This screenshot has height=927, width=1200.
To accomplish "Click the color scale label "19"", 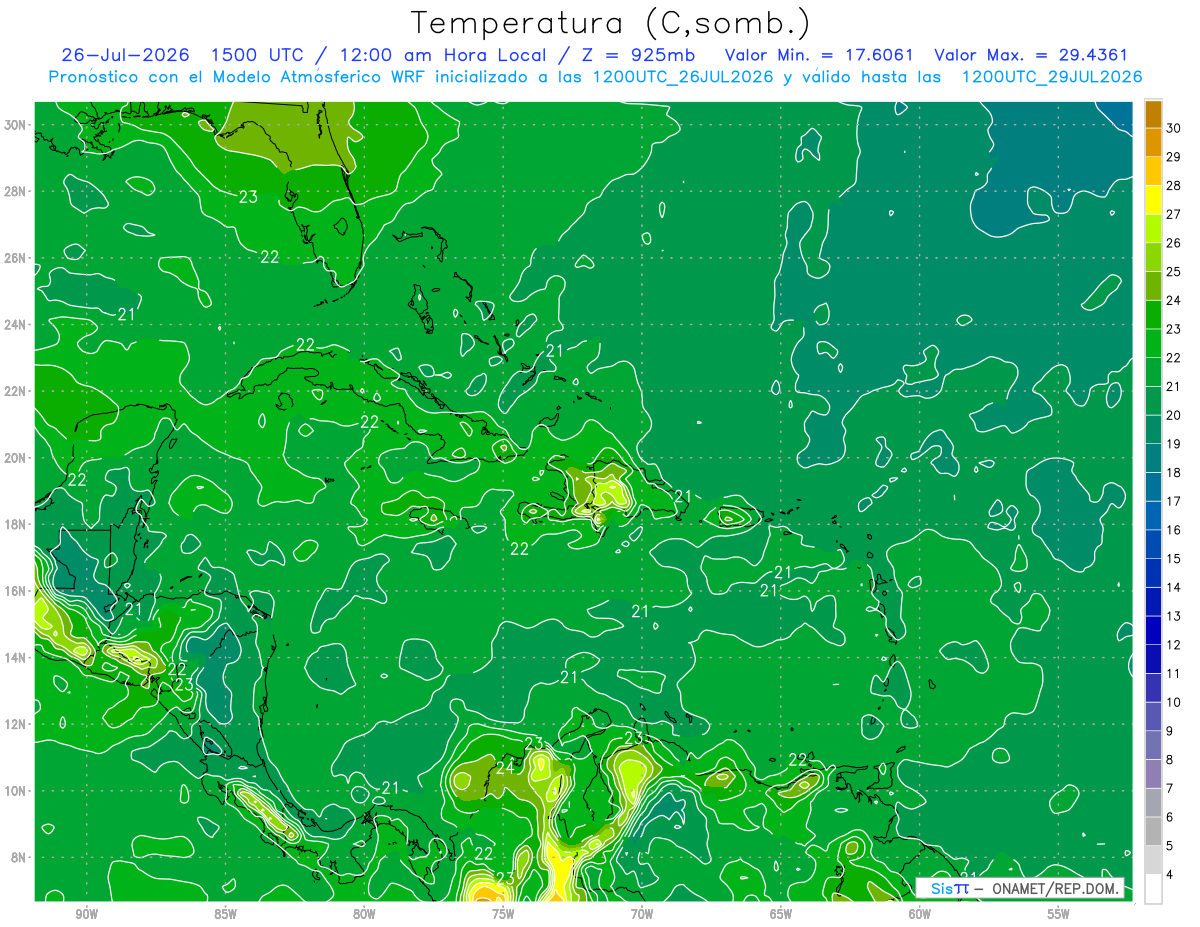I will (x=1174, y=444).
